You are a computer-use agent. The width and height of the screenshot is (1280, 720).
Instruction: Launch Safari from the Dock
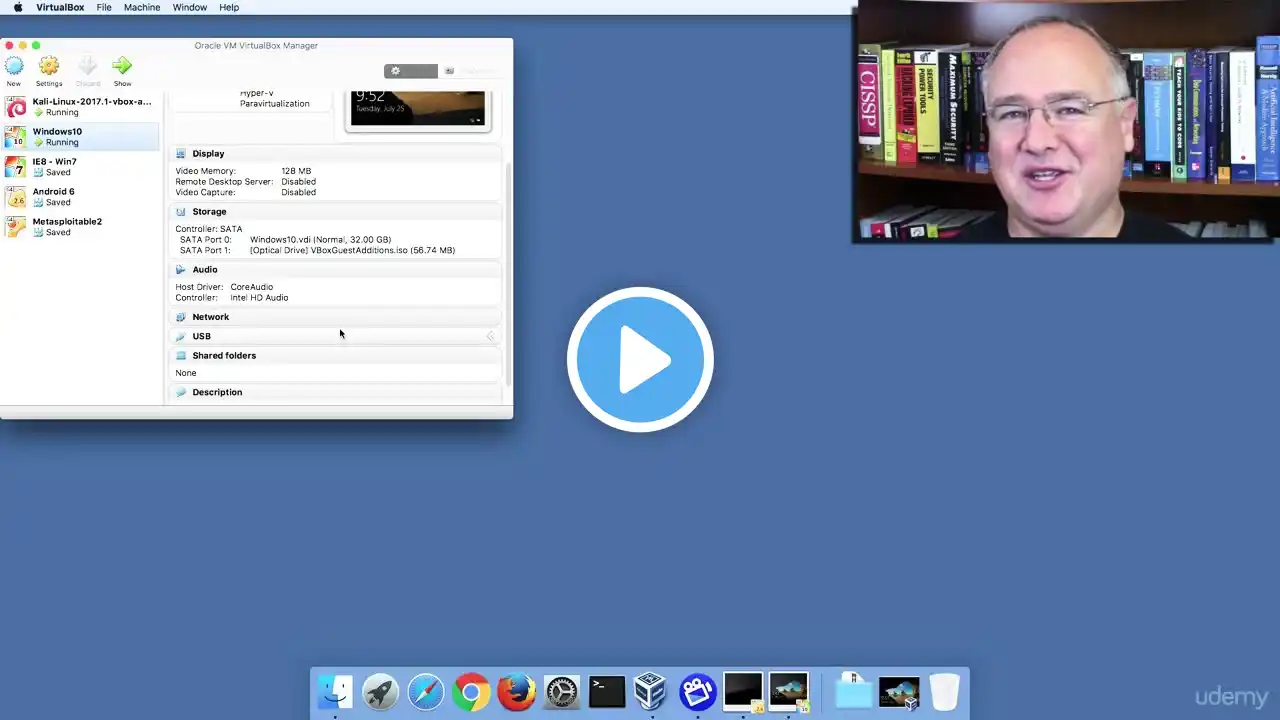[425, 691]
